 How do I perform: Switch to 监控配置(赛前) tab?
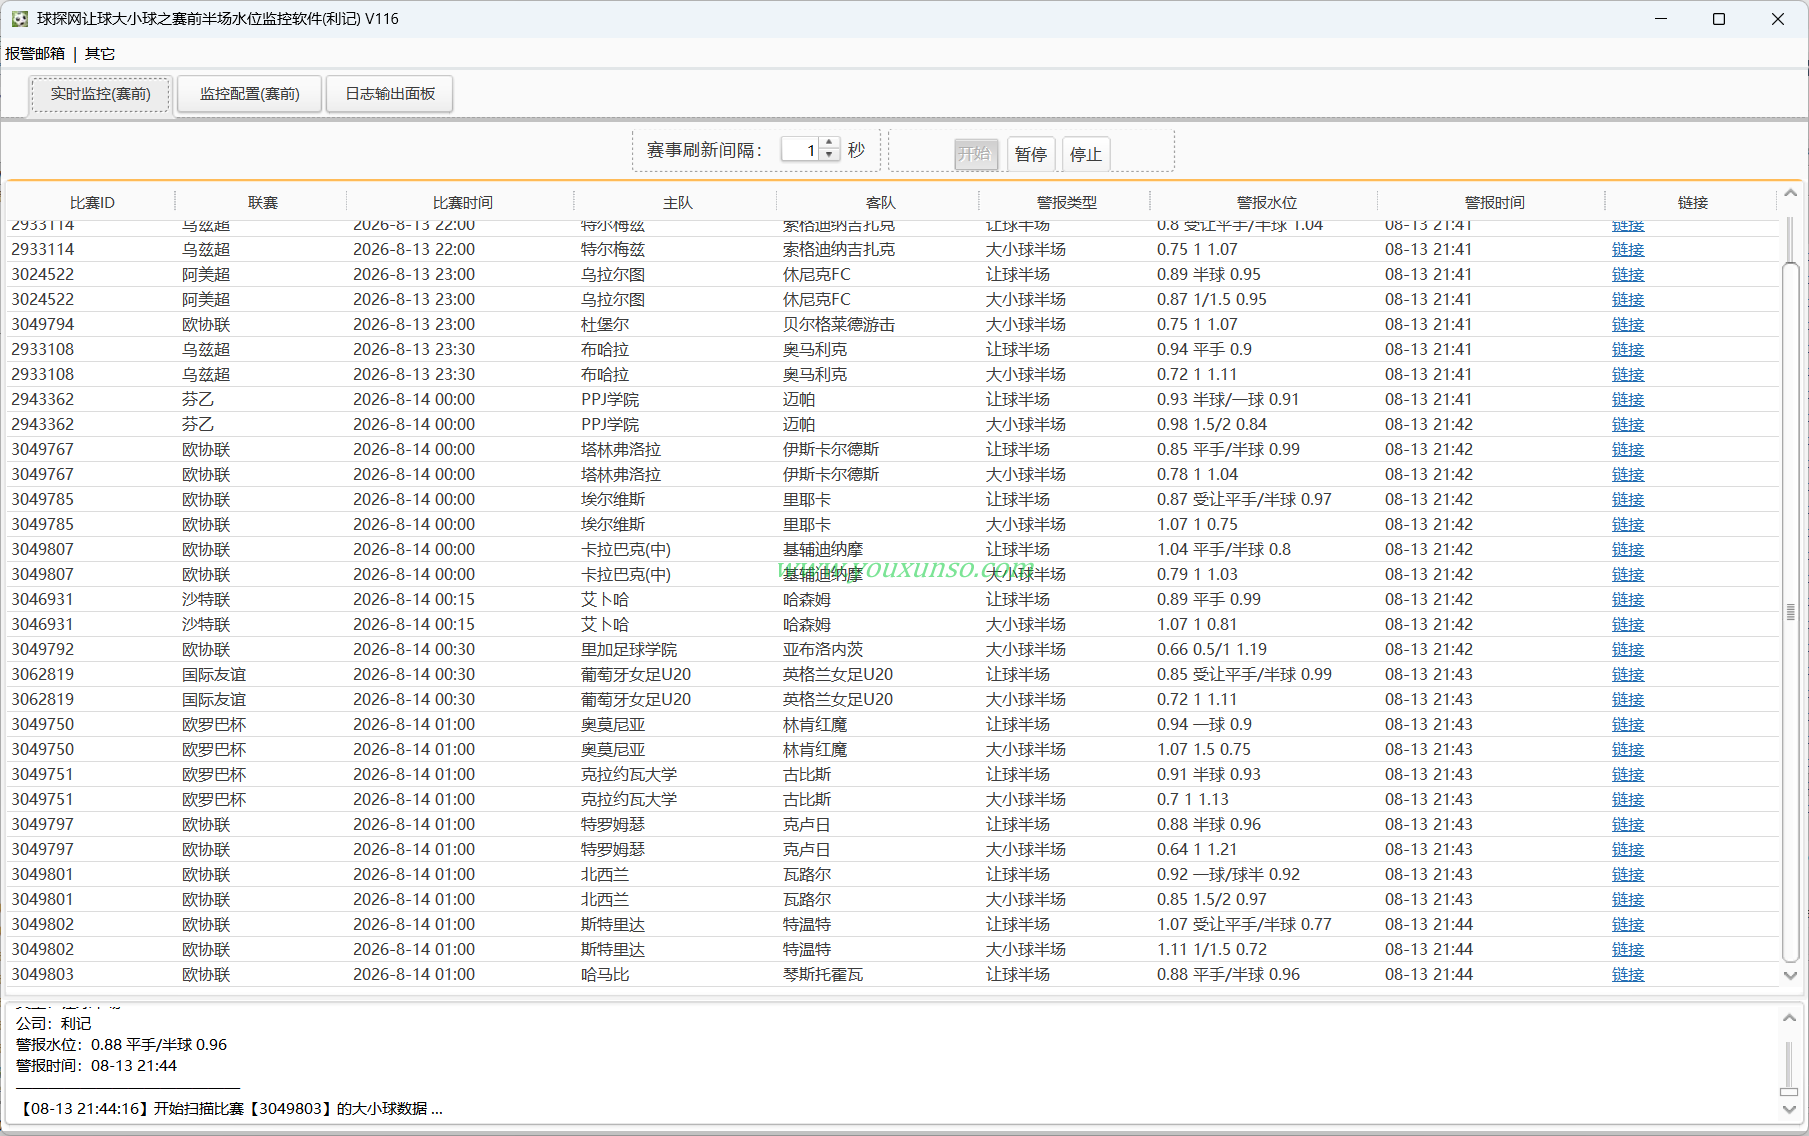pos(250,94)
